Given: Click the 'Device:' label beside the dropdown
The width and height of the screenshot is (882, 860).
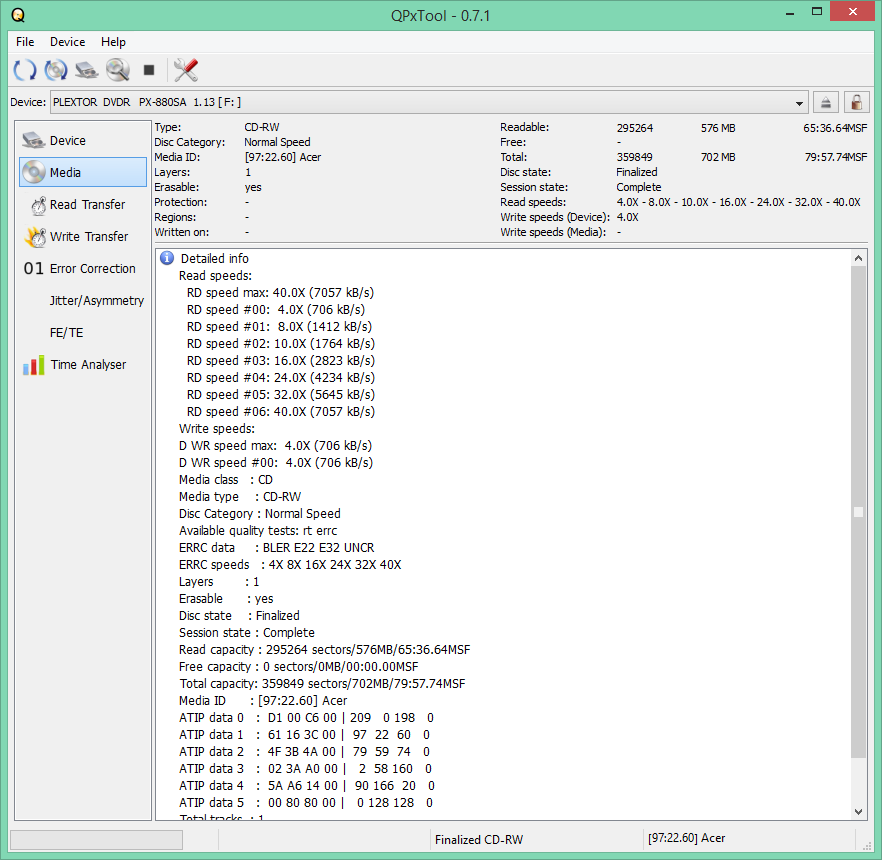Looking at the screenshot, I should (28, 102).
